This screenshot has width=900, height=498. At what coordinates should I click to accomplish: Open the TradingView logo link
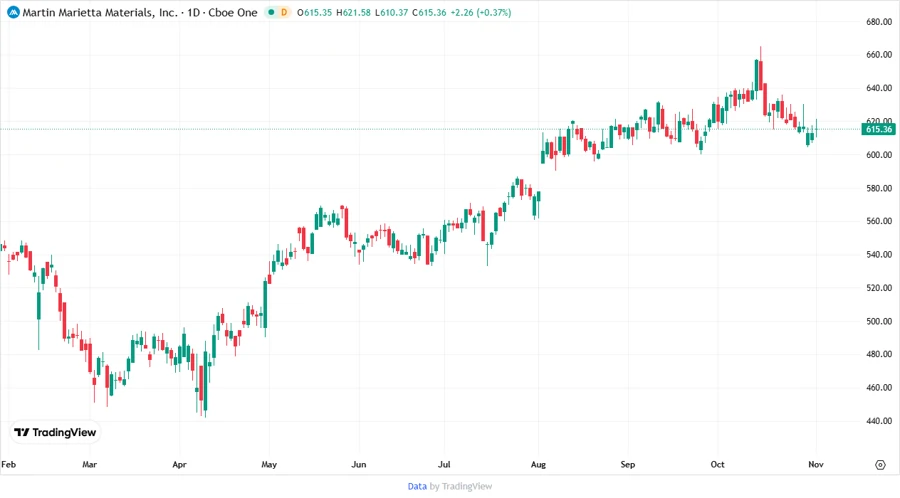tap(55, 433)
